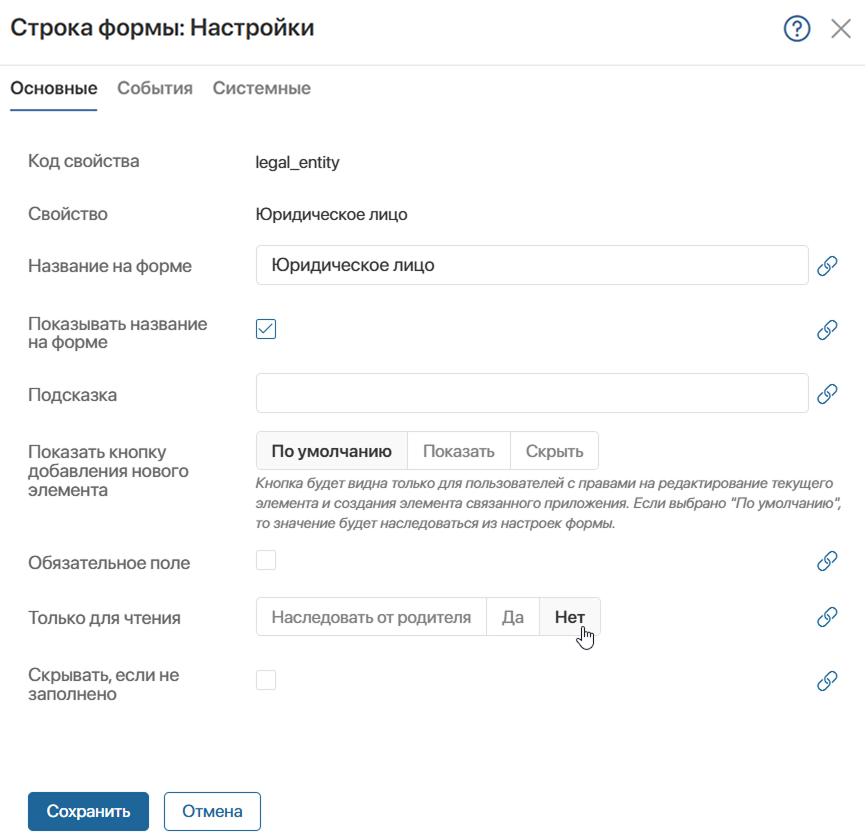Select По умолчанию for add button option

(x=332, y=451)
